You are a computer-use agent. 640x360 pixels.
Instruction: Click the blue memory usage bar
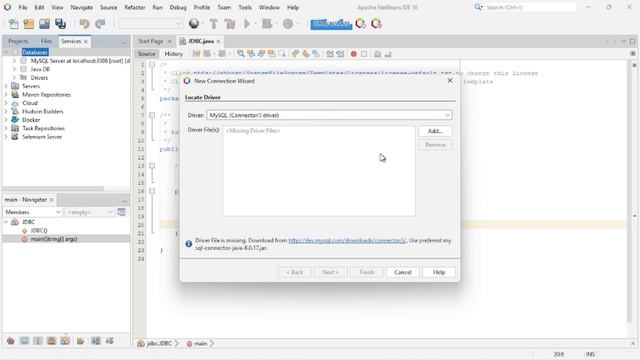(x=331, y=24)
